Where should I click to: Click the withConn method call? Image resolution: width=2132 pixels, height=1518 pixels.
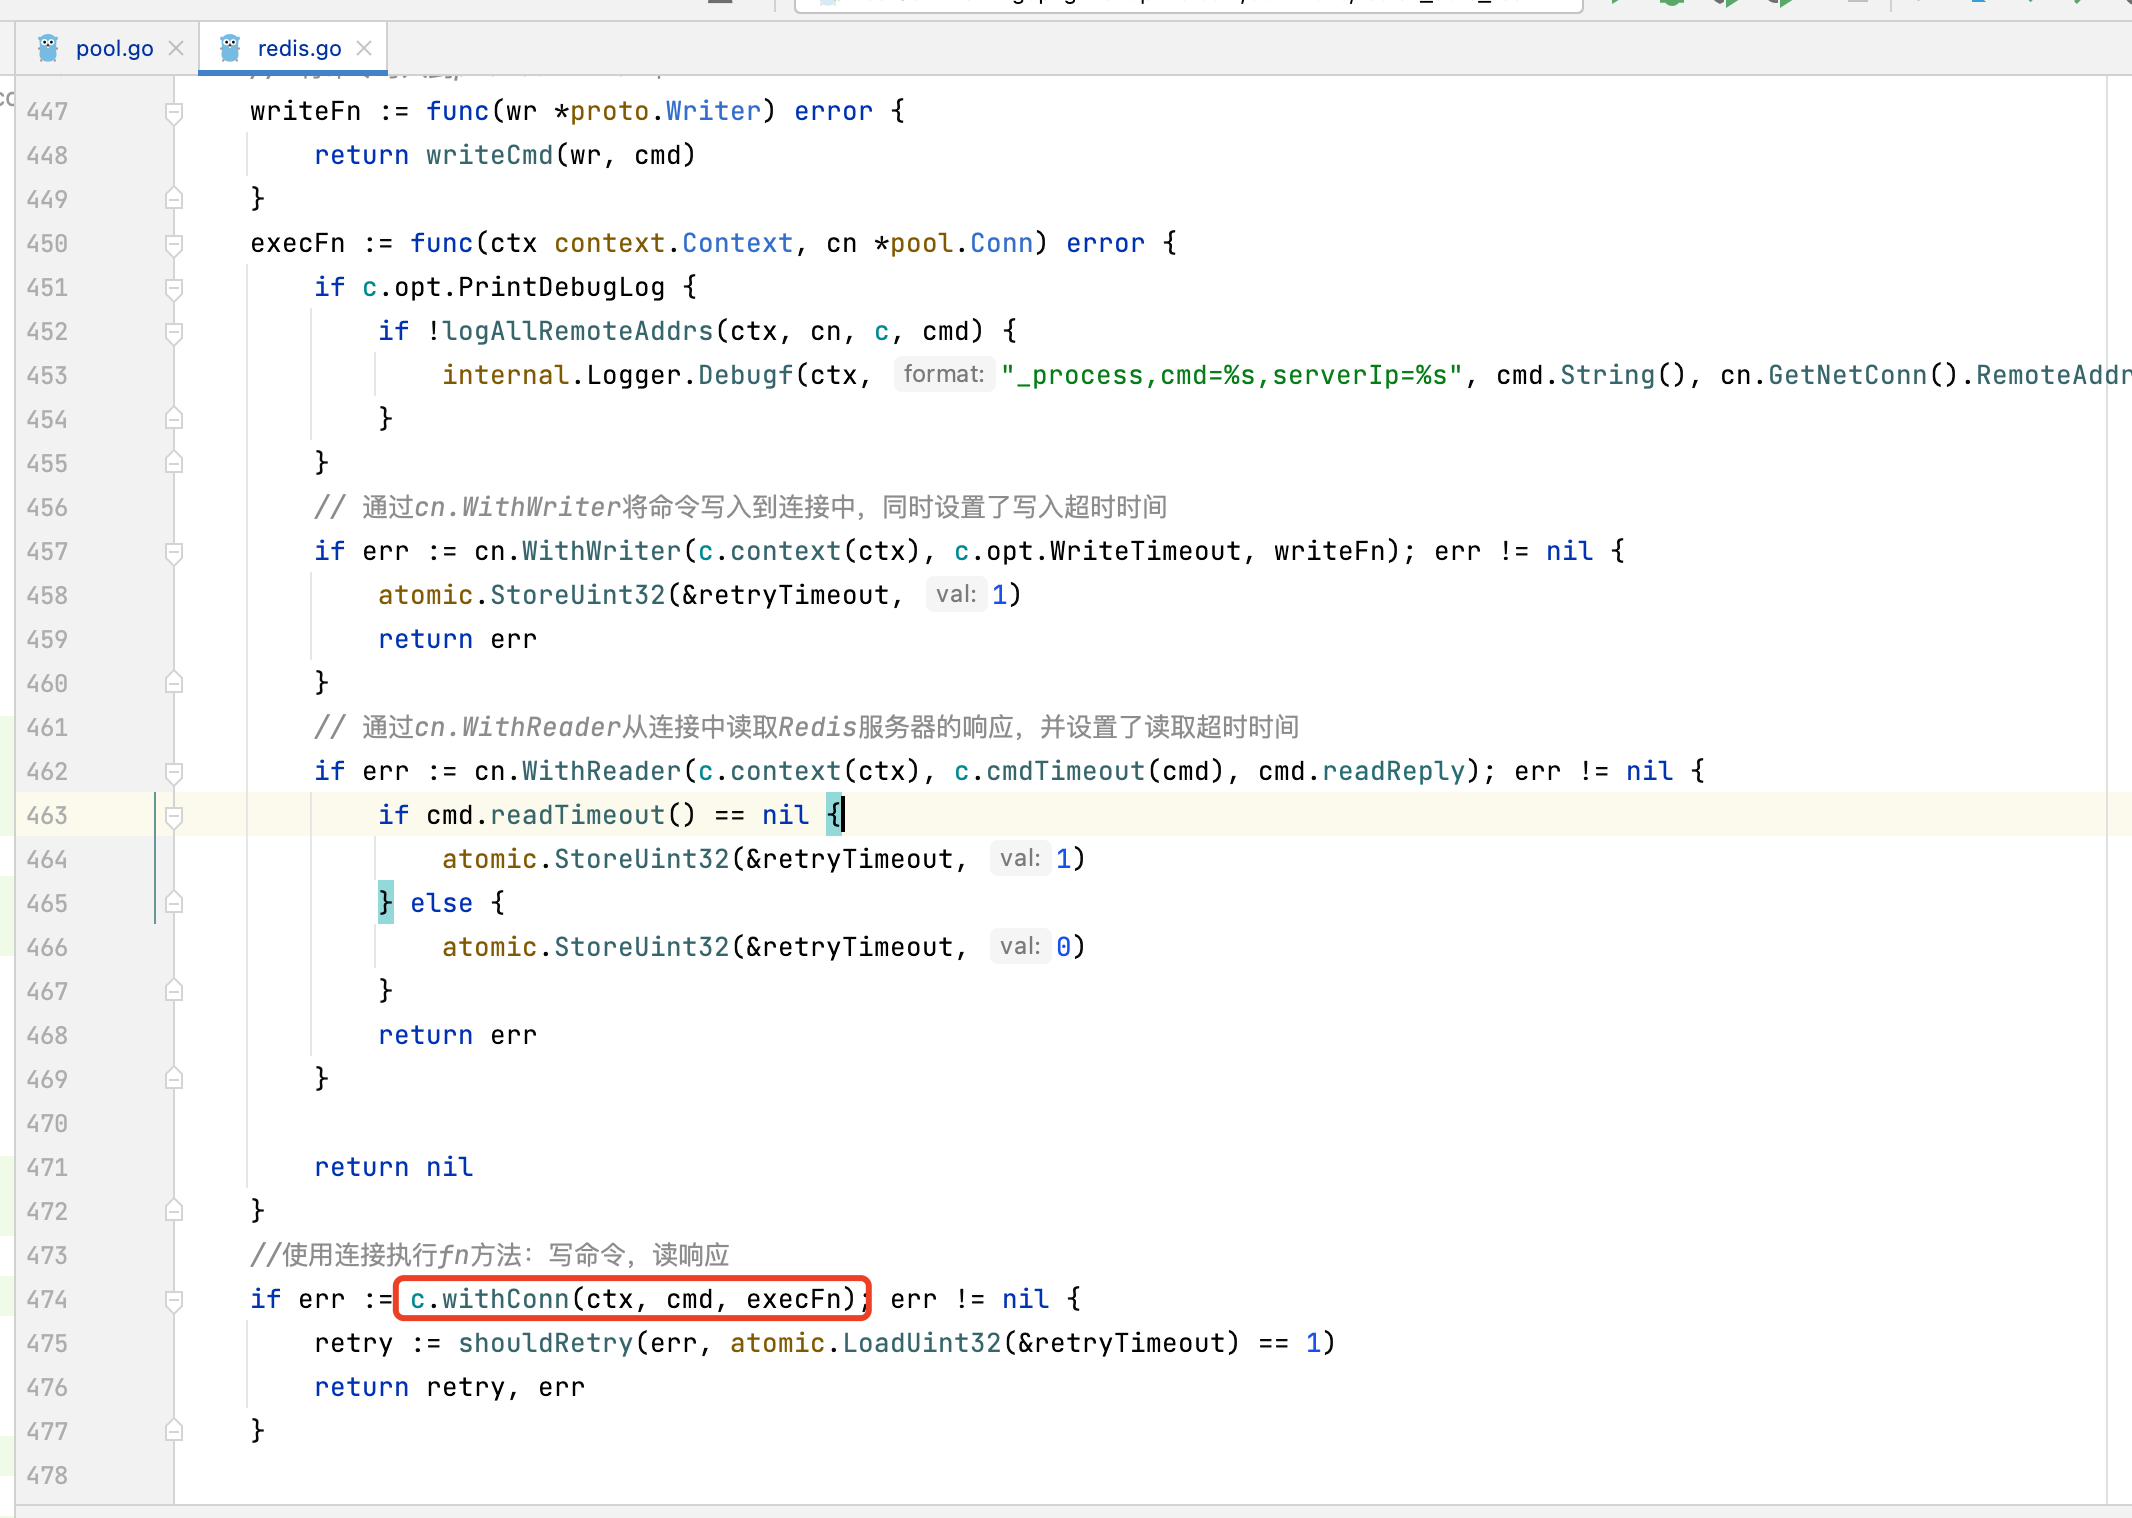click(x=506, y=1299)
